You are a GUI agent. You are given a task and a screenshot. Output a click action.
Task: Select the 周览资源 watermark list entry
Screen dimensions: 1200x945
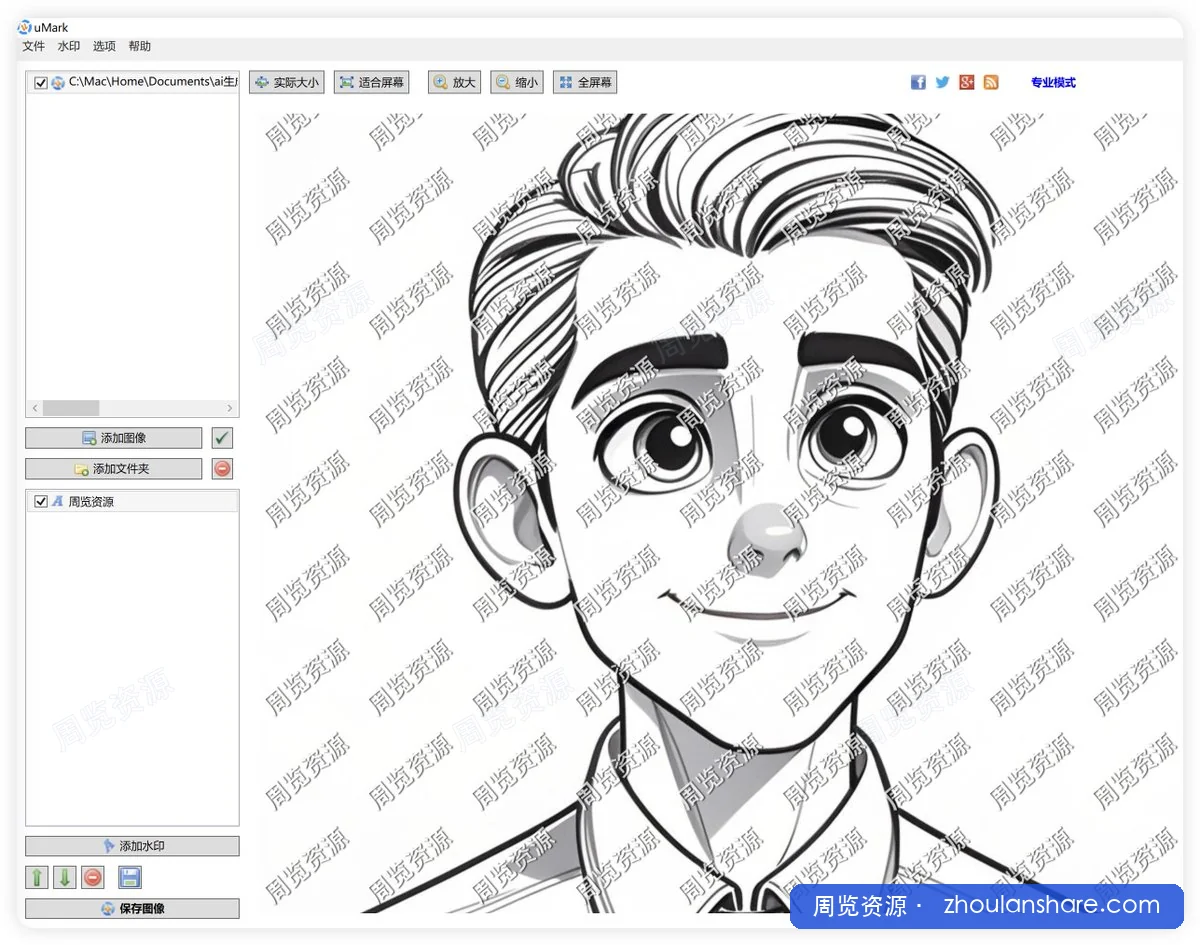[x=132, y=502]
